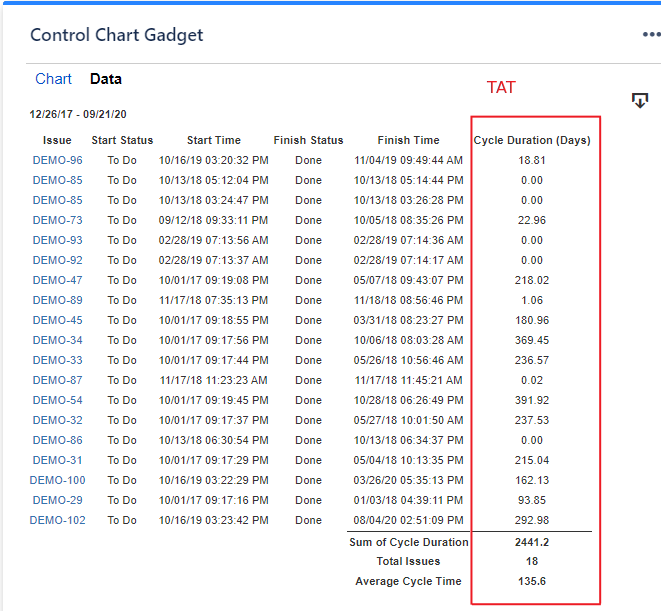Viewport: 661px width, 611px height.
Task: Open issue DEMO-47
Action: [57, 280]
